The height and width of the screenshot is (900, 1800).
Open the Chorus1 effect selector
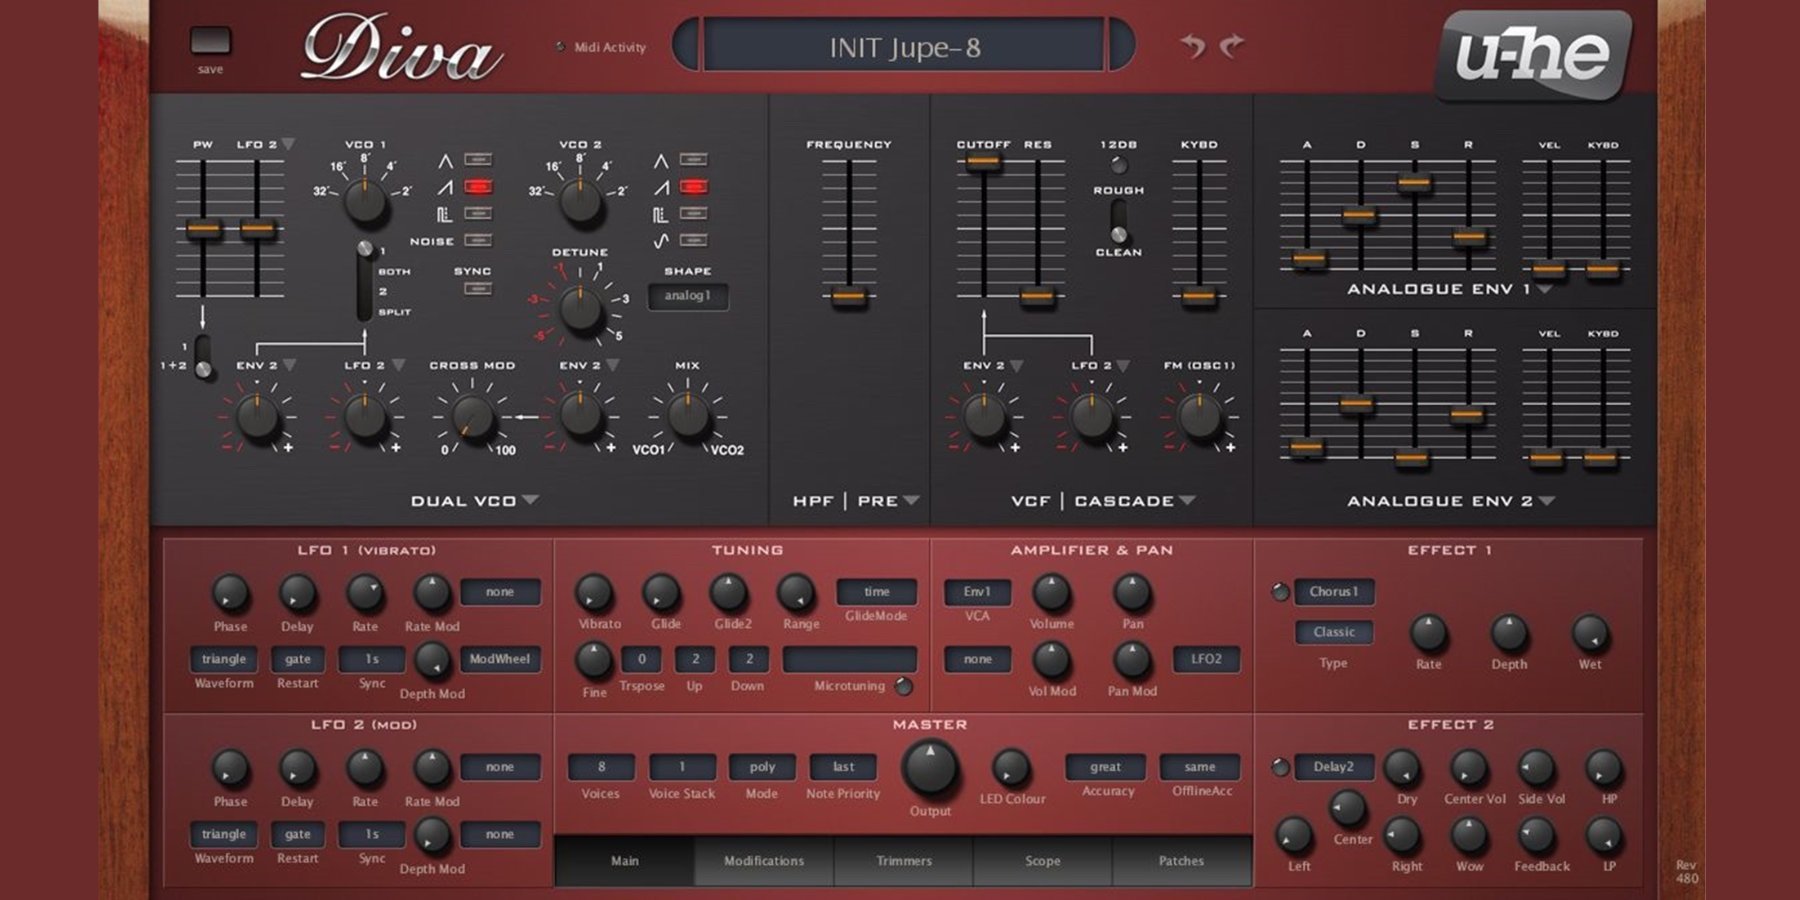pos(1334,592)
